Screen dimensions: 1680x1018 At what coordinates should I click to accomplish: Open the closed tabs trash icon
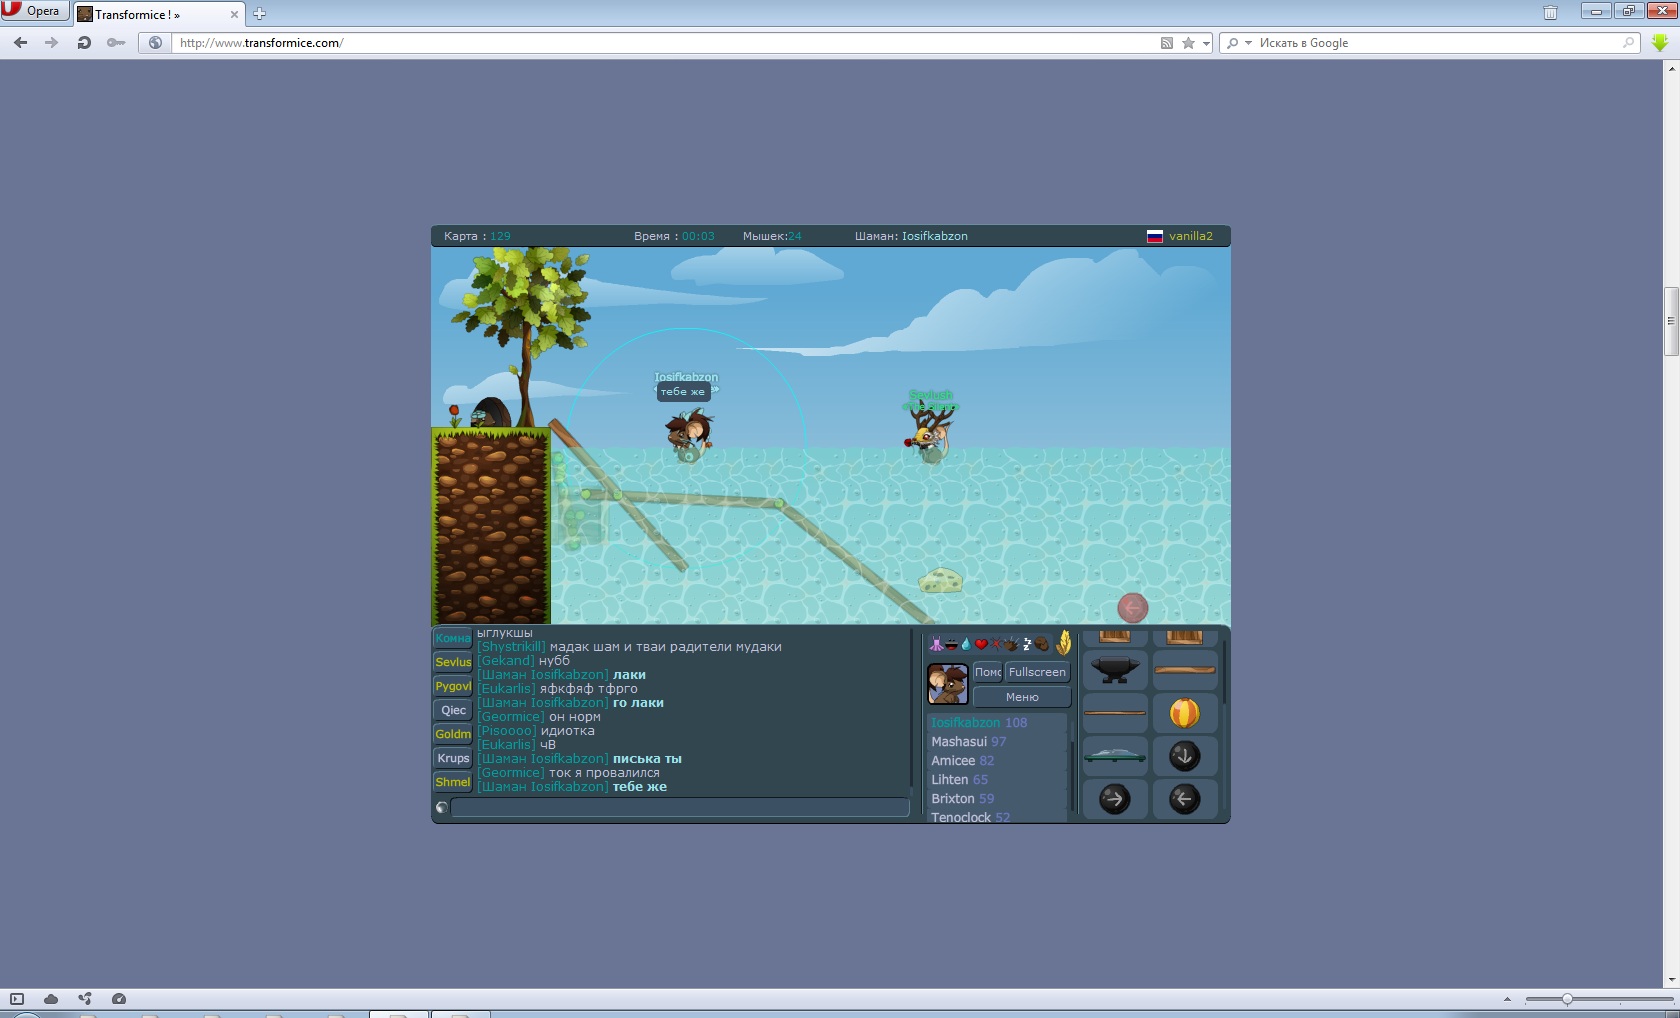(1550, 13)
